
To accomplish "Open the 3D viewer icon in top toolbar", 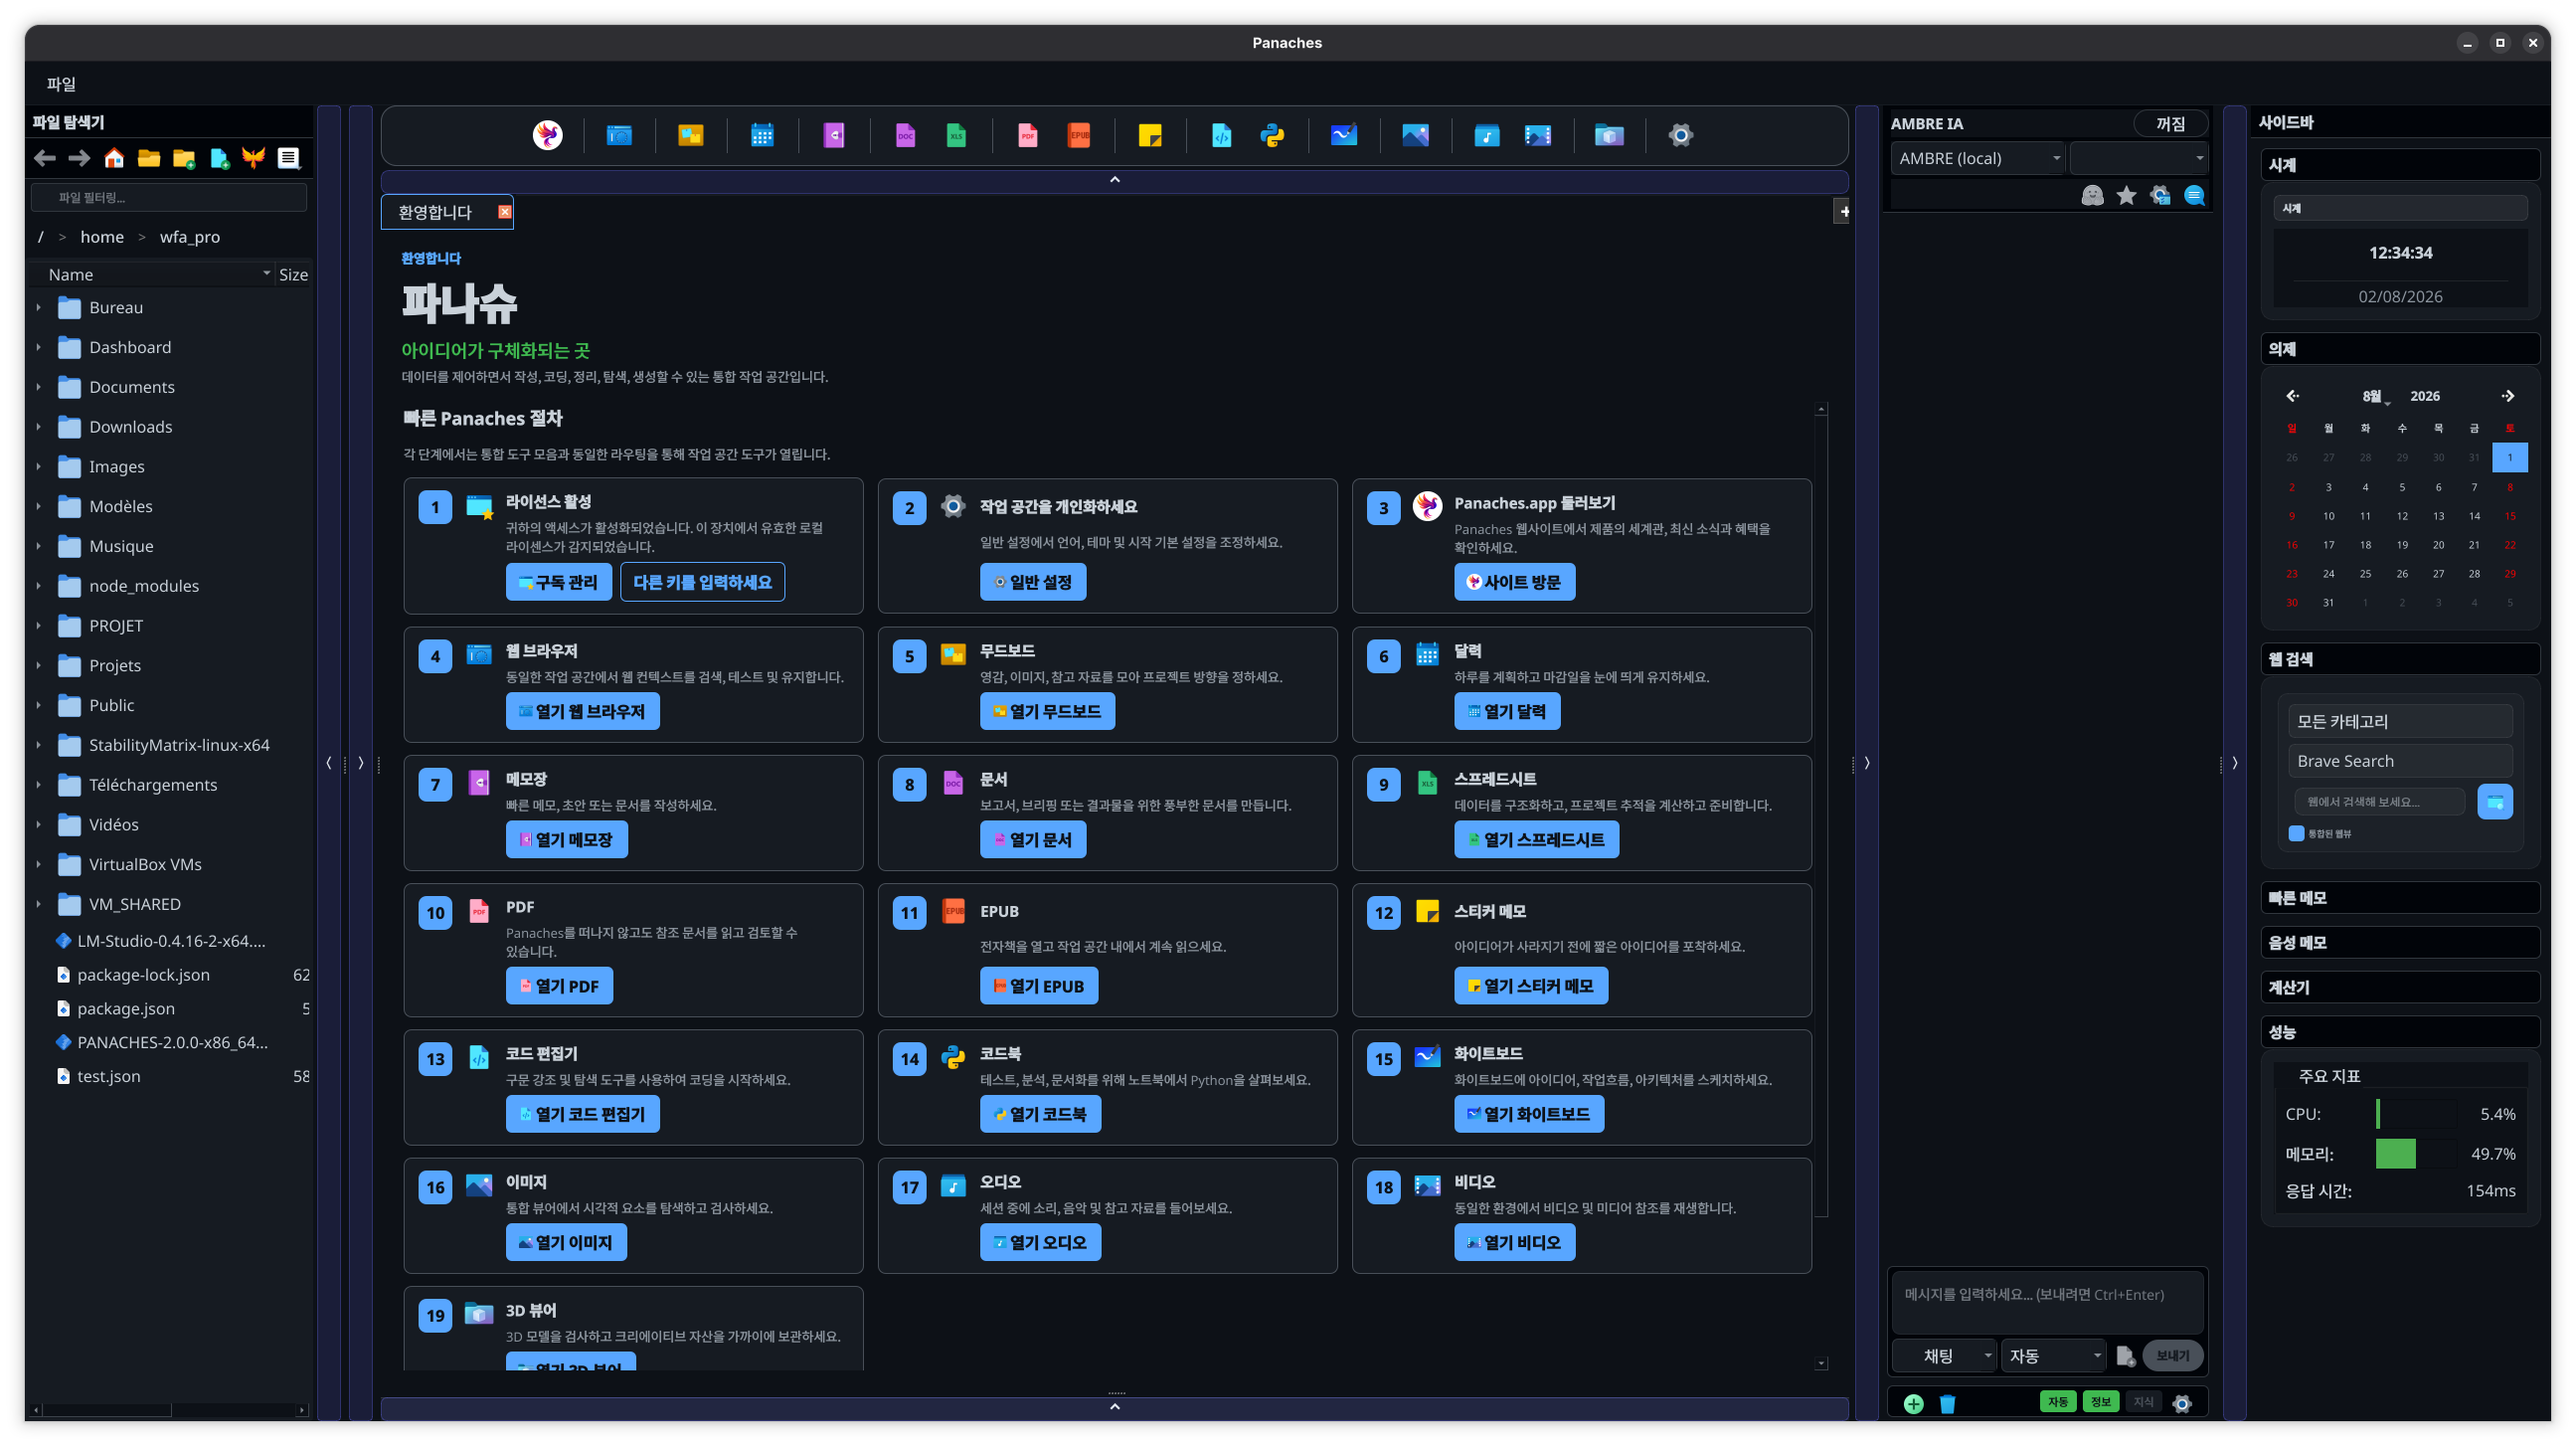I will 1609,135.
